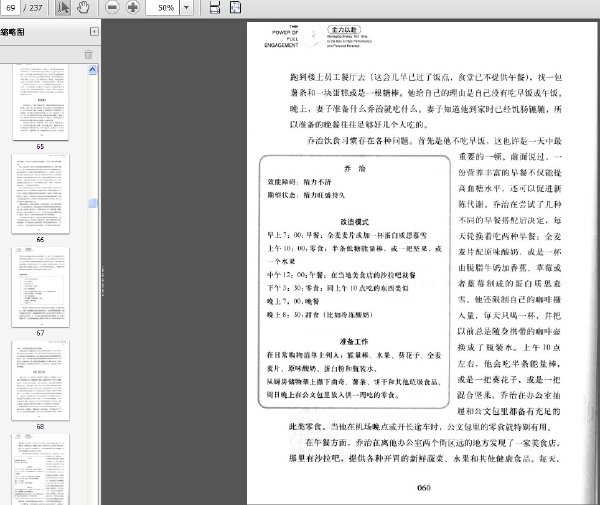
Task: Open page 67 thumbnail
Action: [41, 287]
